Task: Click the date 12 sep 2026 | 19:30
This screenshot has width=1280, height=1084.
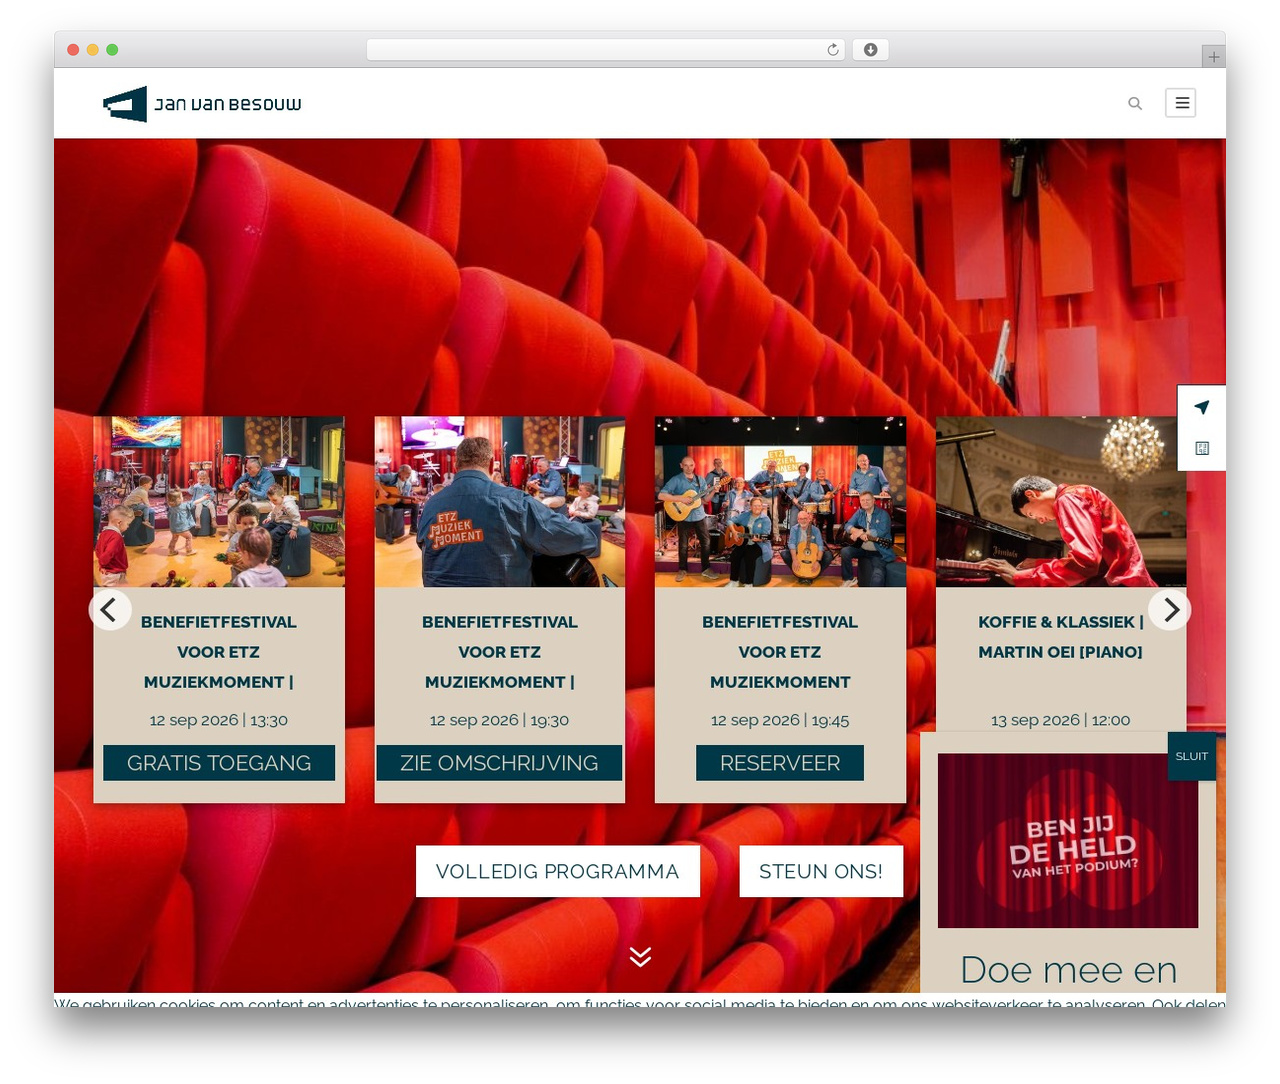Action: coord(499,720)
